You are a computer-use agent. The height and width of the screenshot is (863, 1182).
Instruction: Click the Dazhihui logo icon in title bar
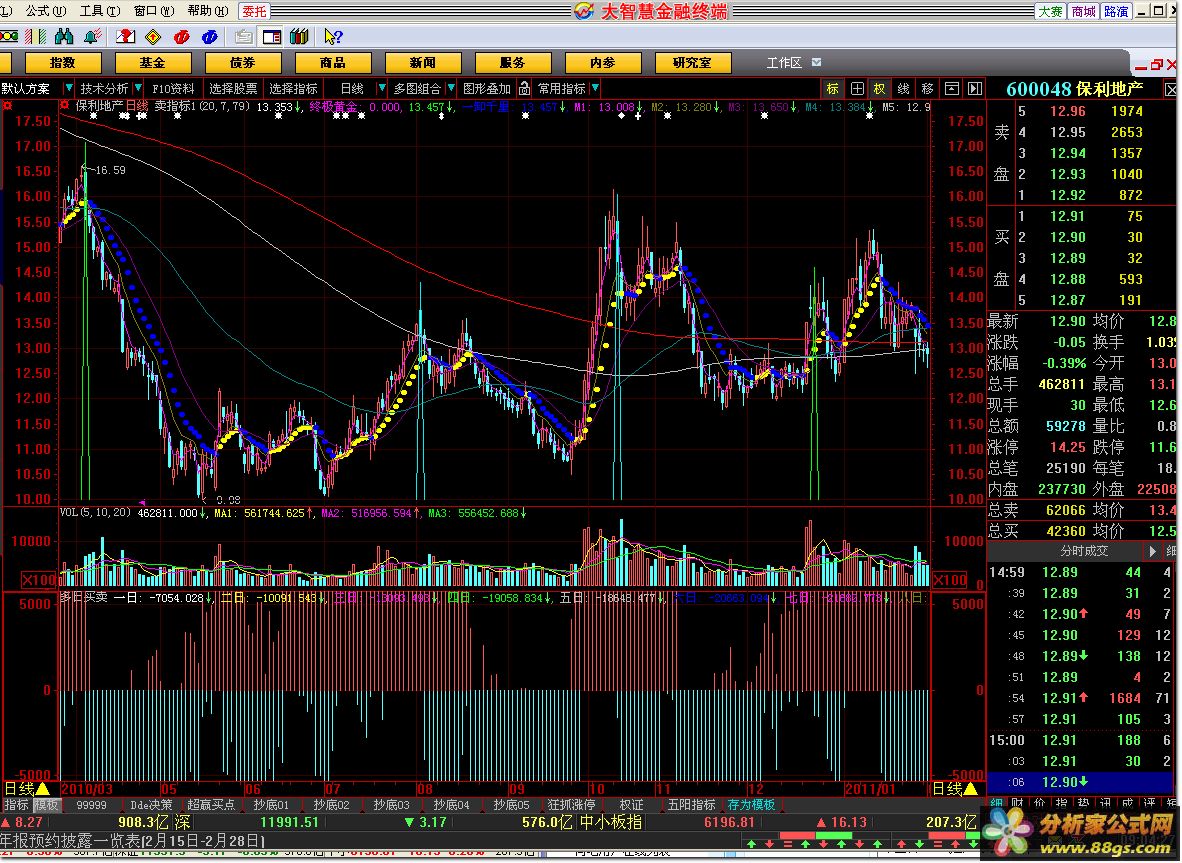click(583, 11)
